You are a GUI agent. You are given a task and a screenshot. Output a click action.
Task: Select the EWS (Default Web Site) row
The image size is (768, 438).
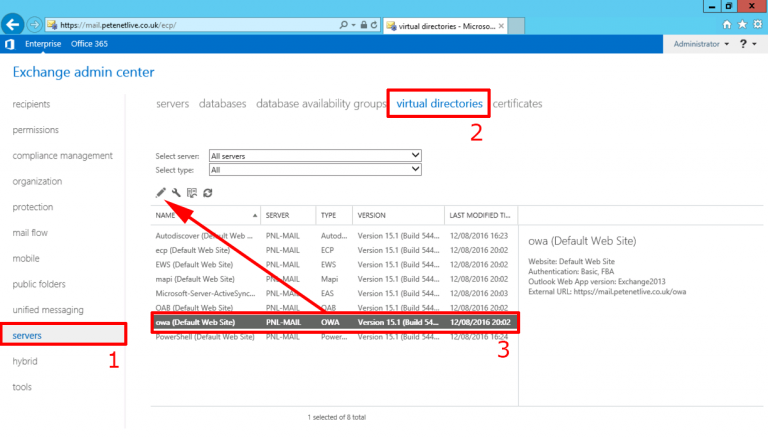(x=334, y=265)
